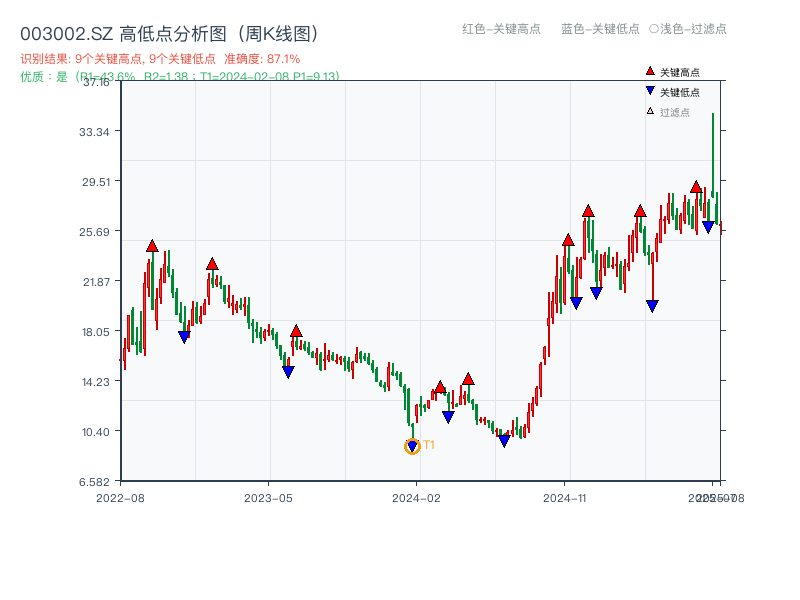Click the blue low marker at bottom of long red wick
Image resolution: width=800 pixels, height=600 pixels.
pos(652,306)
